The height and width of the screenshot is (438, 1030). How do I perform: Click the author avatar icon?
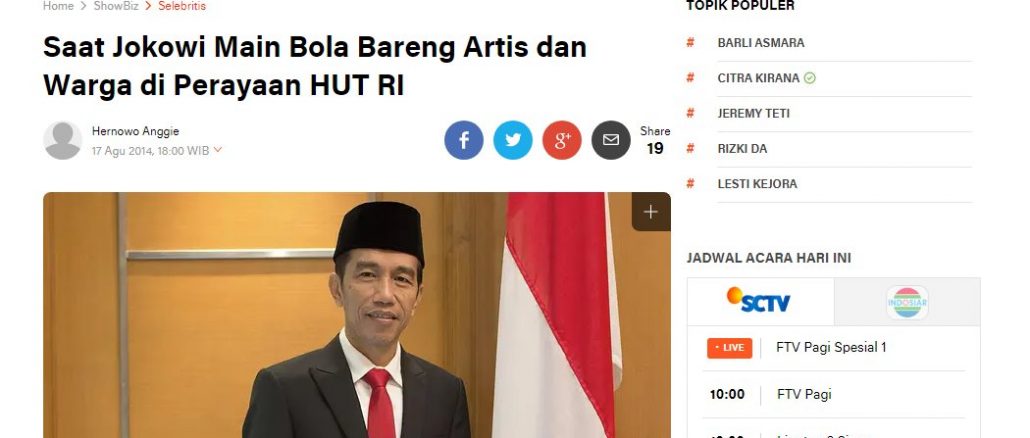coord(62,140)
